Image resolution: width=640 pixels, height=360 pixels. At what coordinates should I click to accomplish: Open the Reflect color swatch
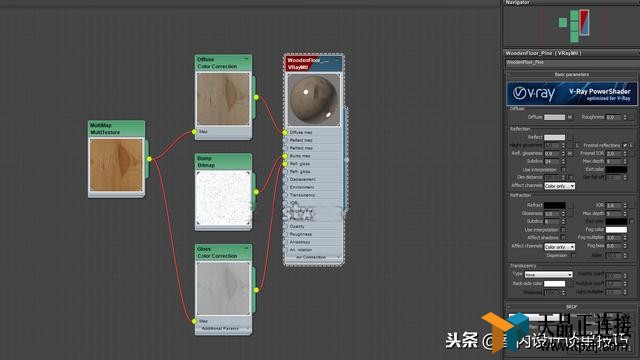(554, 137)
